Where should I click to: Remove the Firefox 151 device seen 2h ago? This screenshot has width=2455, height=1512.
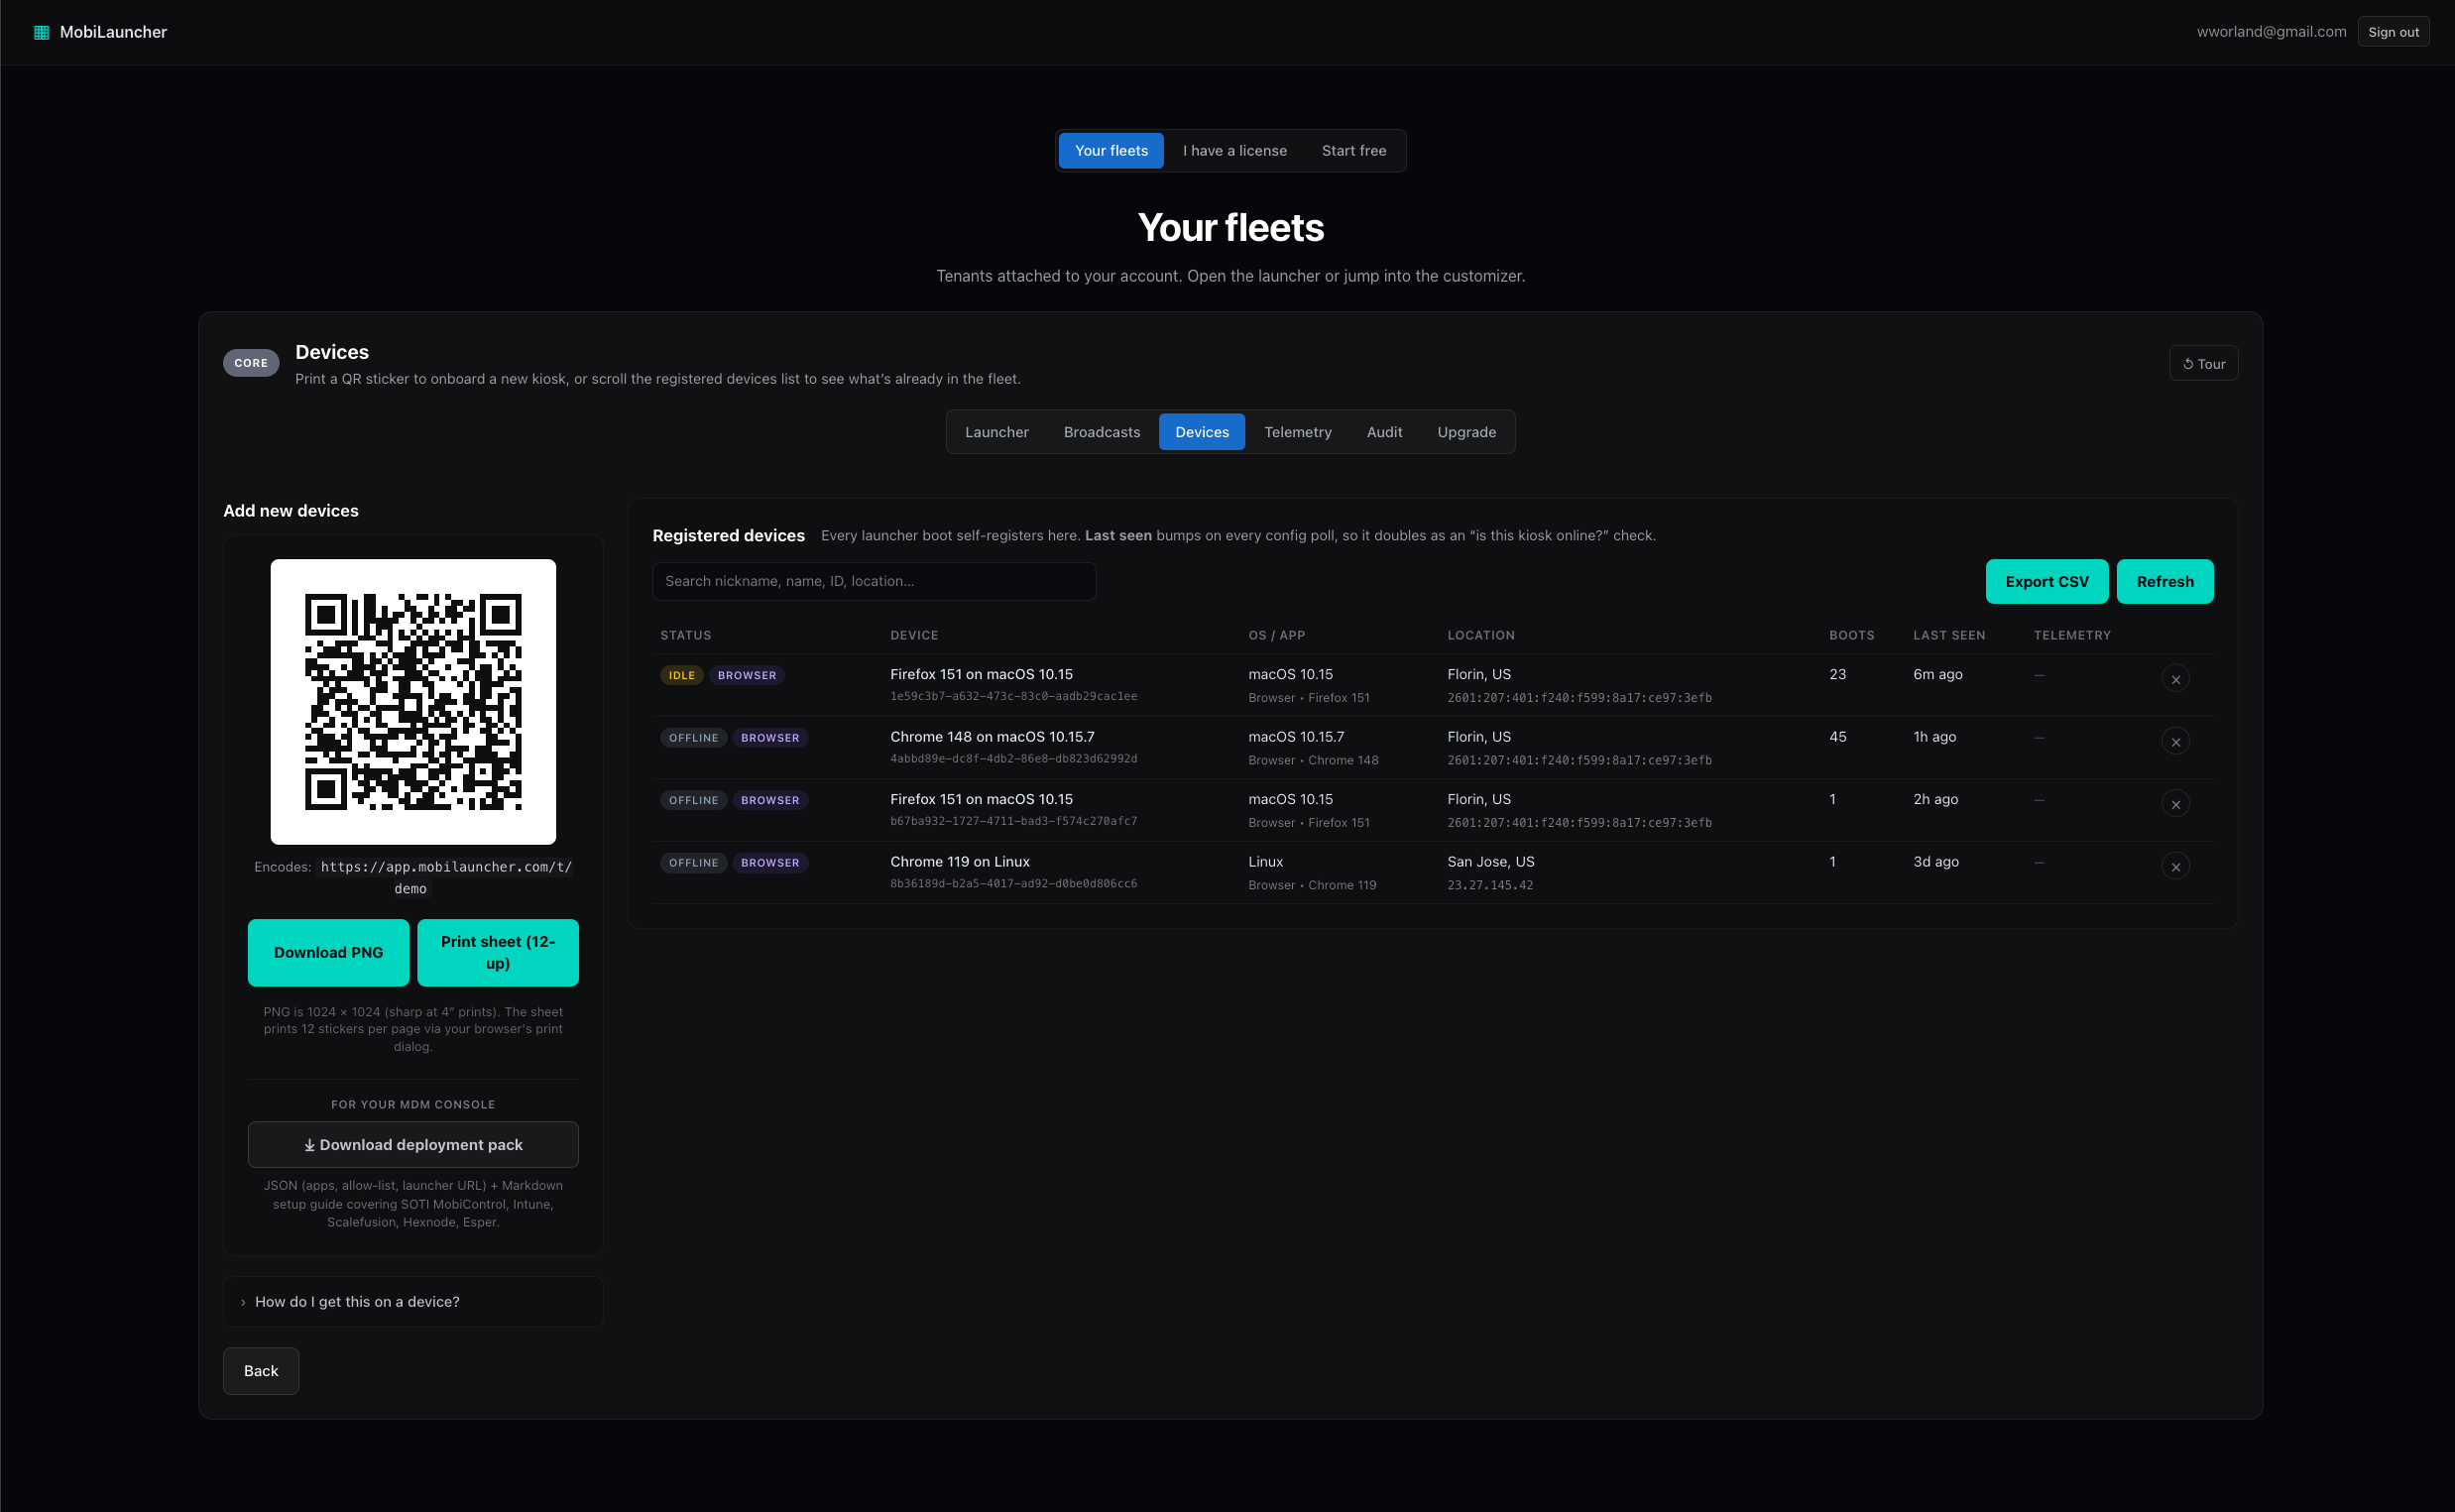pos(2175,804)
